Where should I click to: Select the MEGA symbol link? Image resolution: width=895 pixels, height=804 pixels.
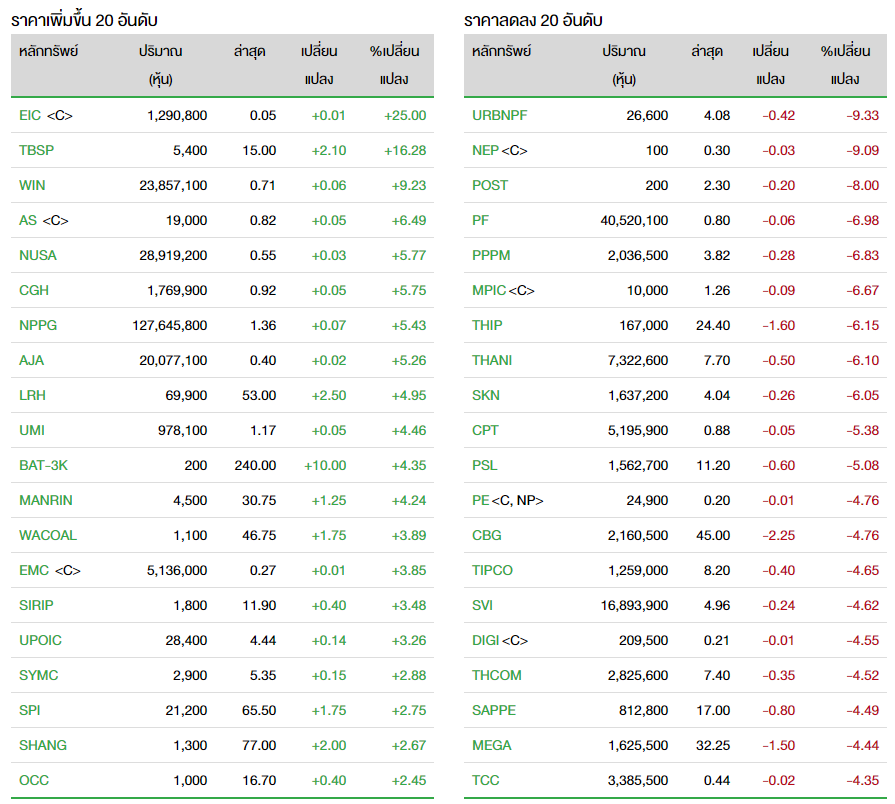491,746
